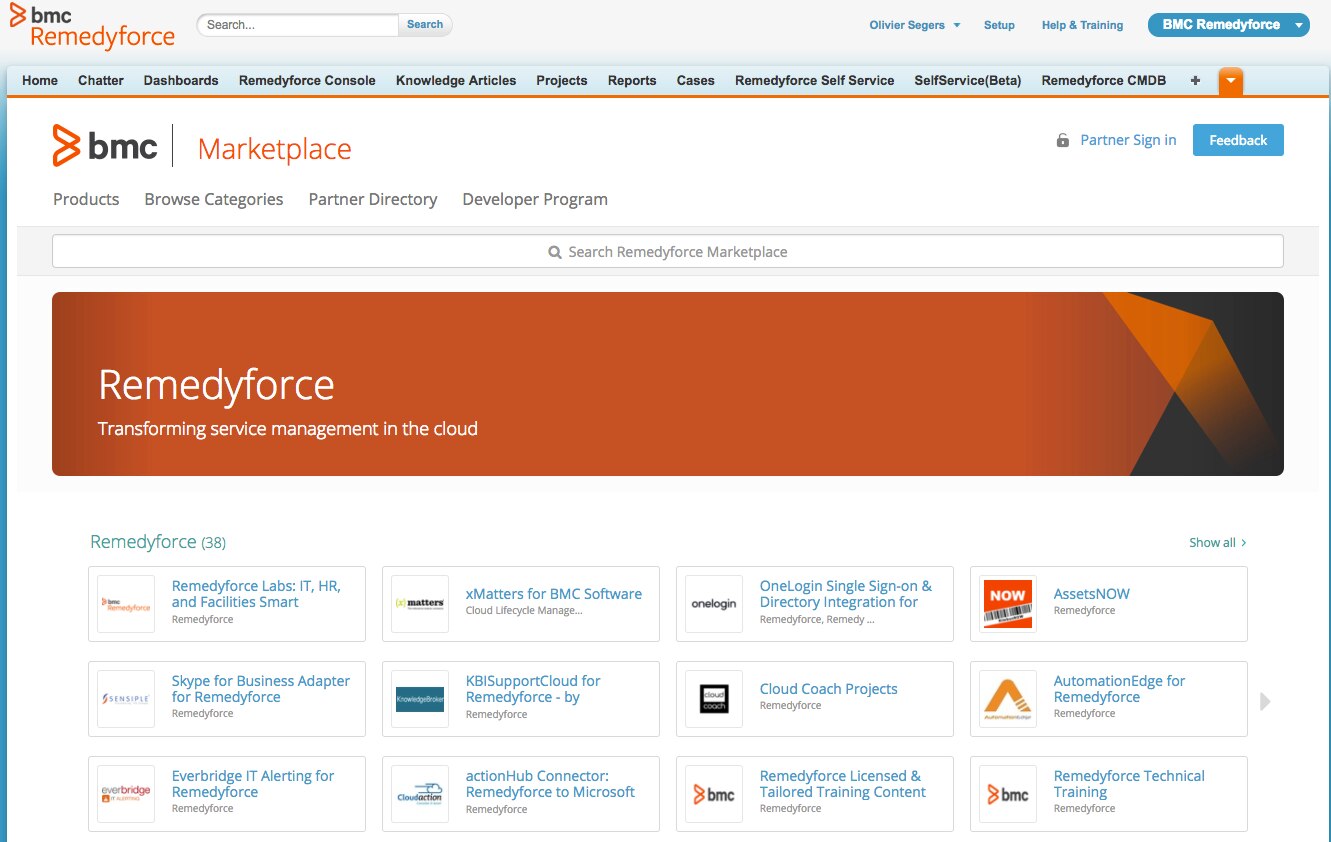Open the orange tab overflow dropdown arrow
The image size is (1331, 842).
1231,81
